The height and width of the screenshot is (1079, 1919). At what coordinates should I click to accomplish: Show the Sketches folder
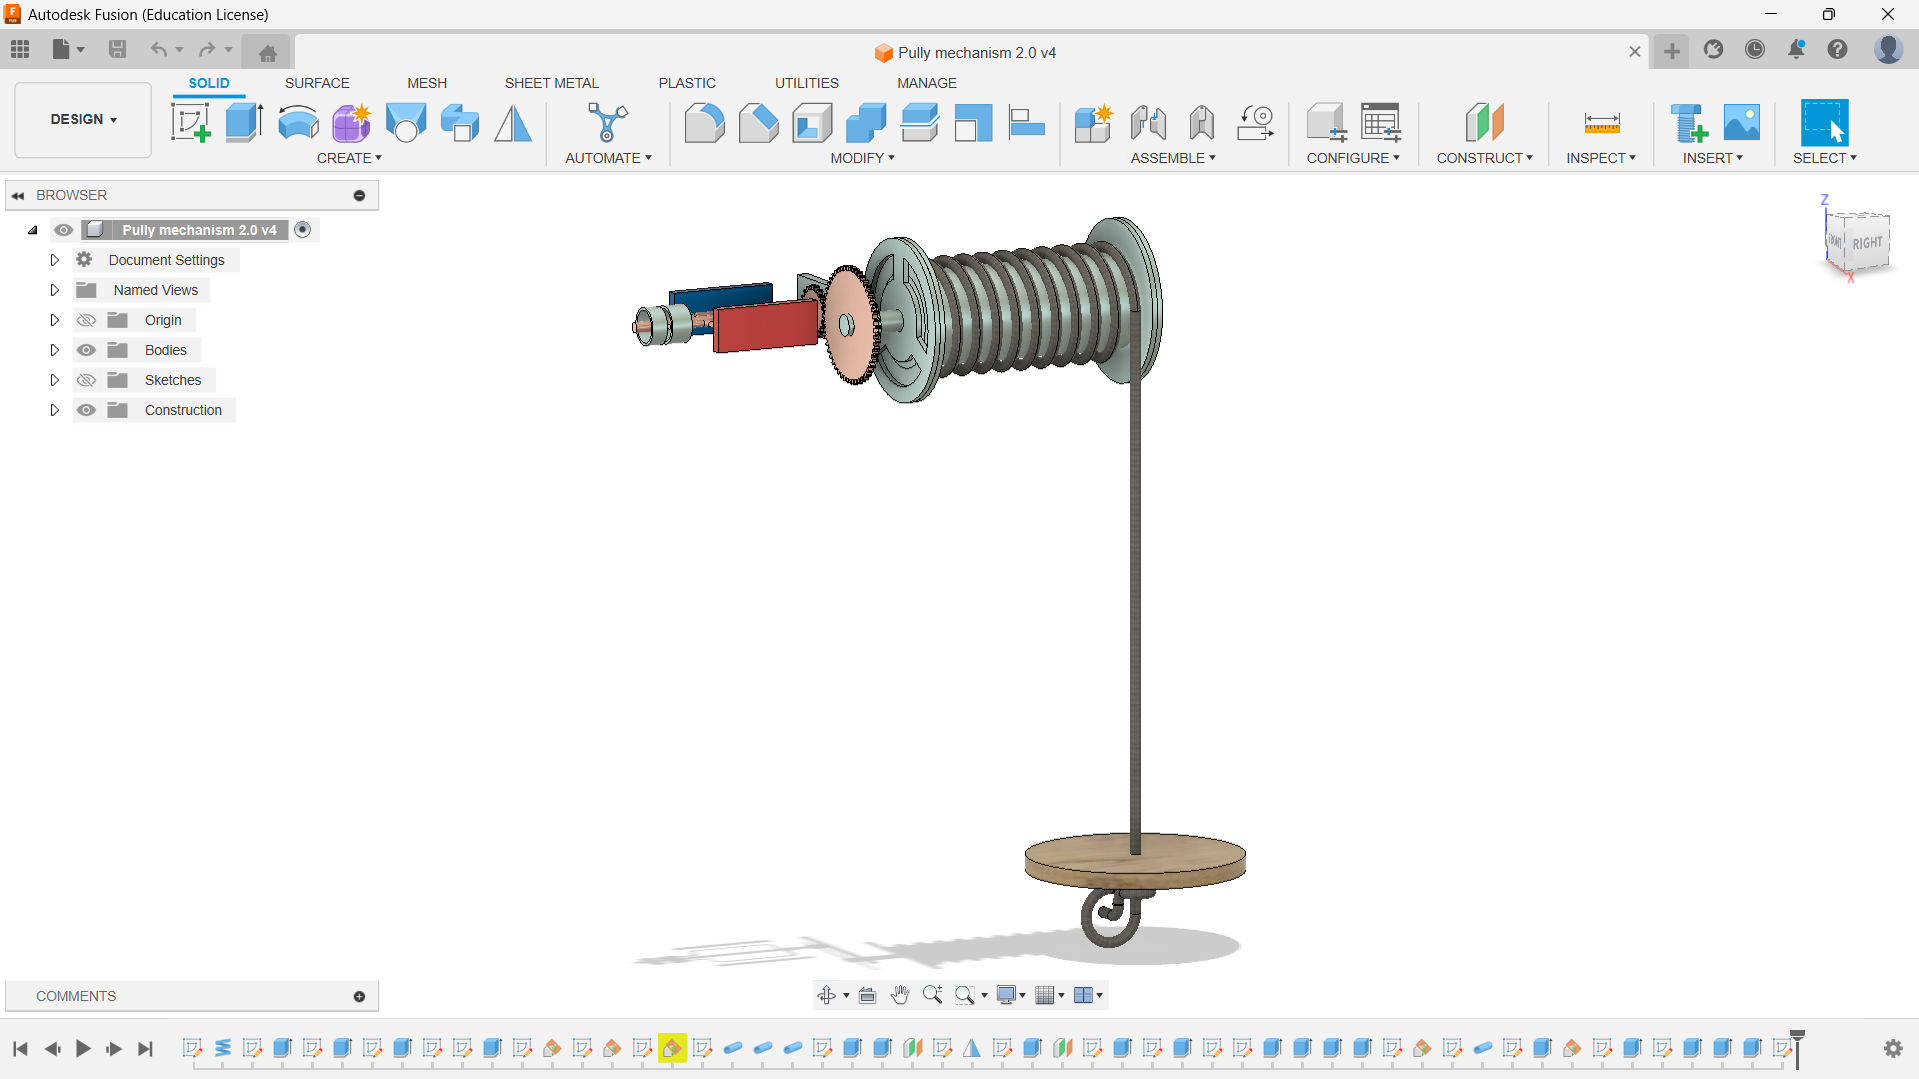click(x=87, y=380)
